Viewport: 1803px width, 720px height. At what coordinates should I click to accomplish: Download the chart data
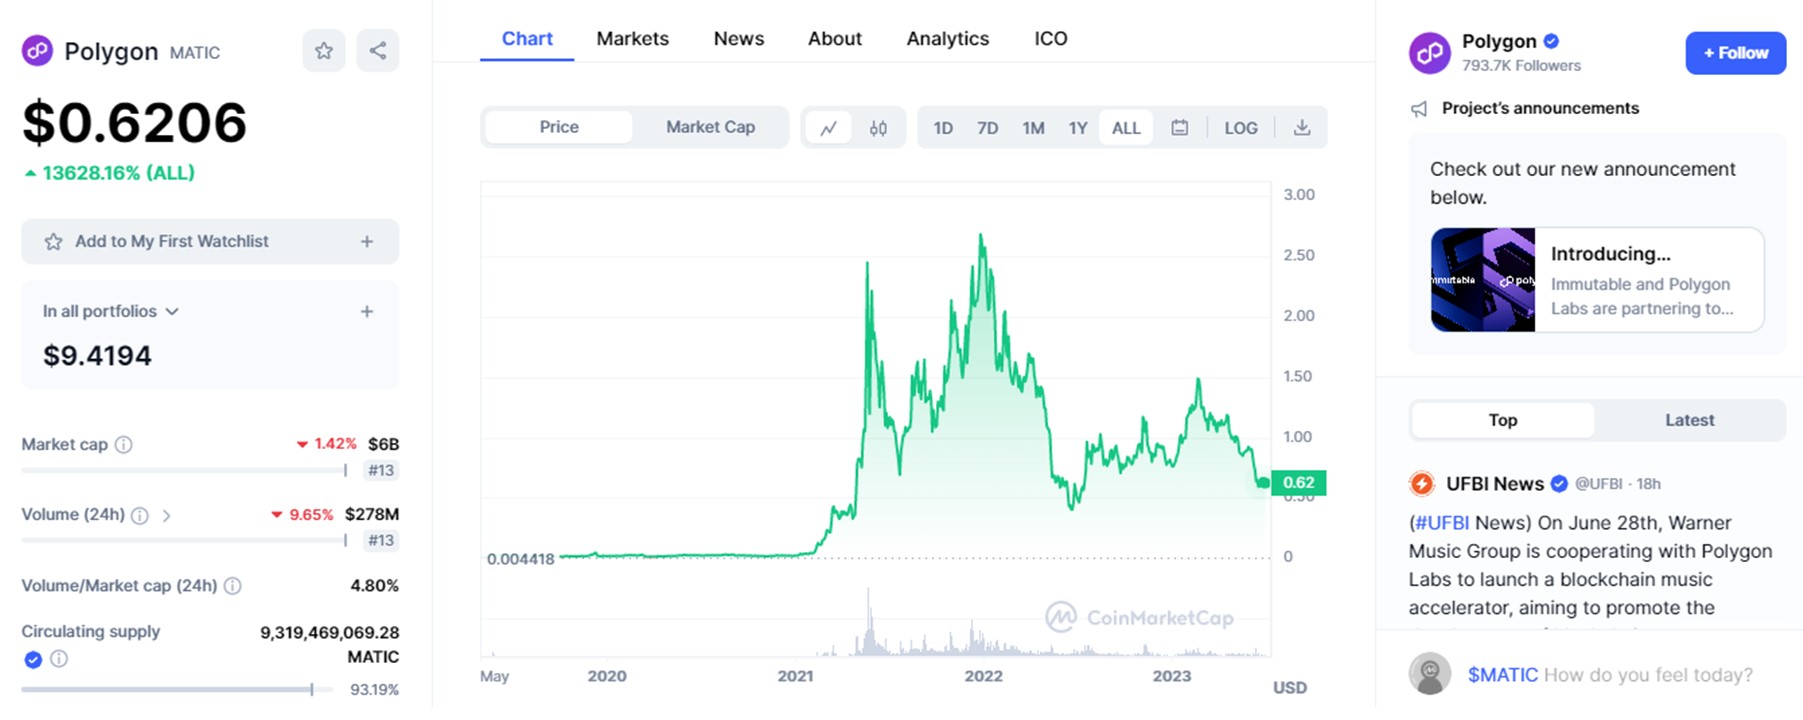tap(1301, 128)
